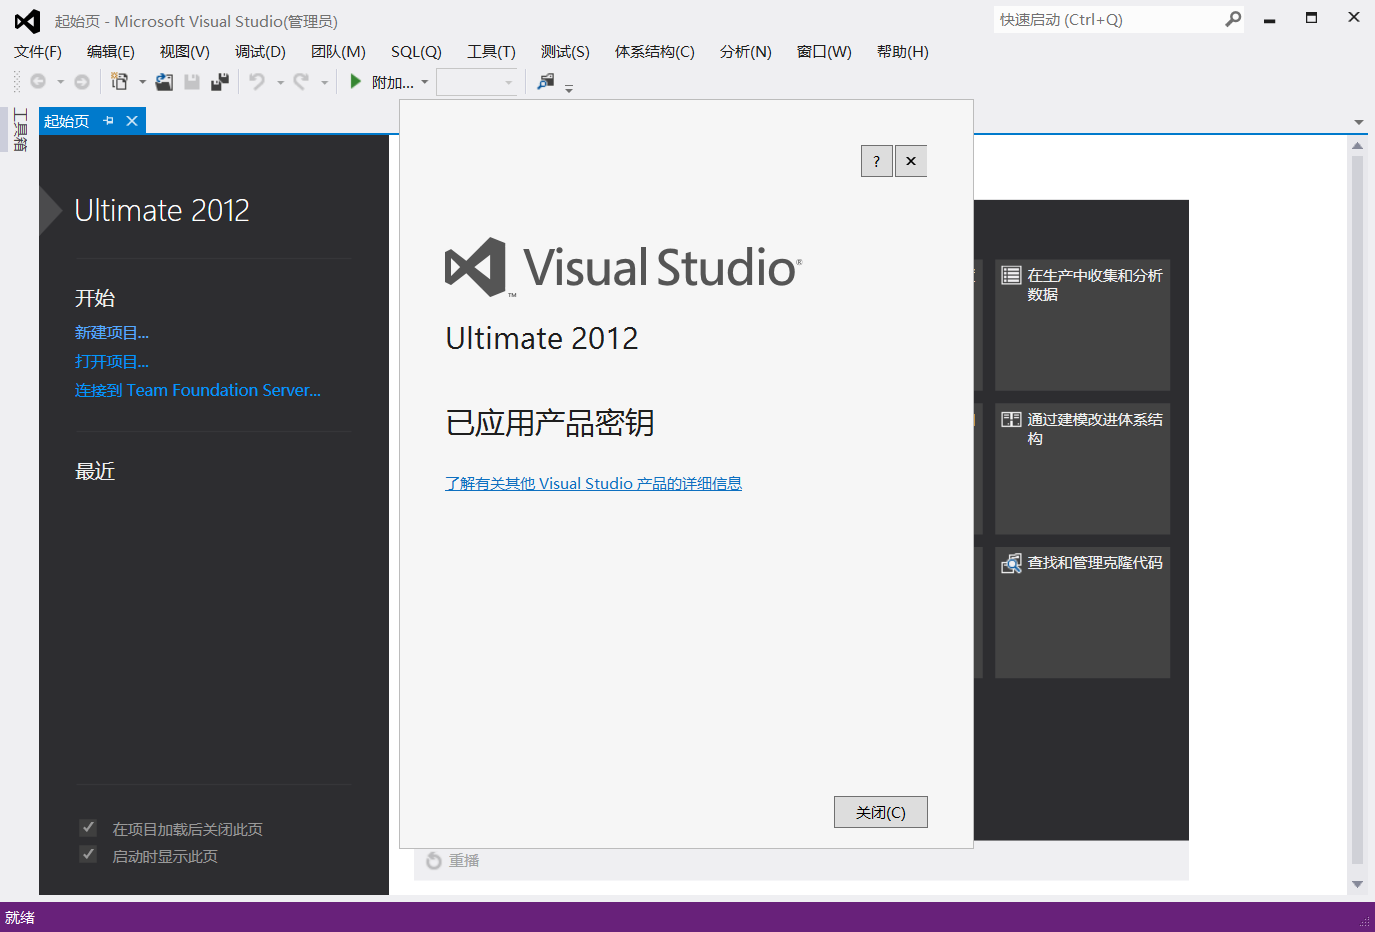Viewport: 1375px width, 932px height.
Task: Open the 工具箱 side panel tab
Action: (x=19, y=129)
